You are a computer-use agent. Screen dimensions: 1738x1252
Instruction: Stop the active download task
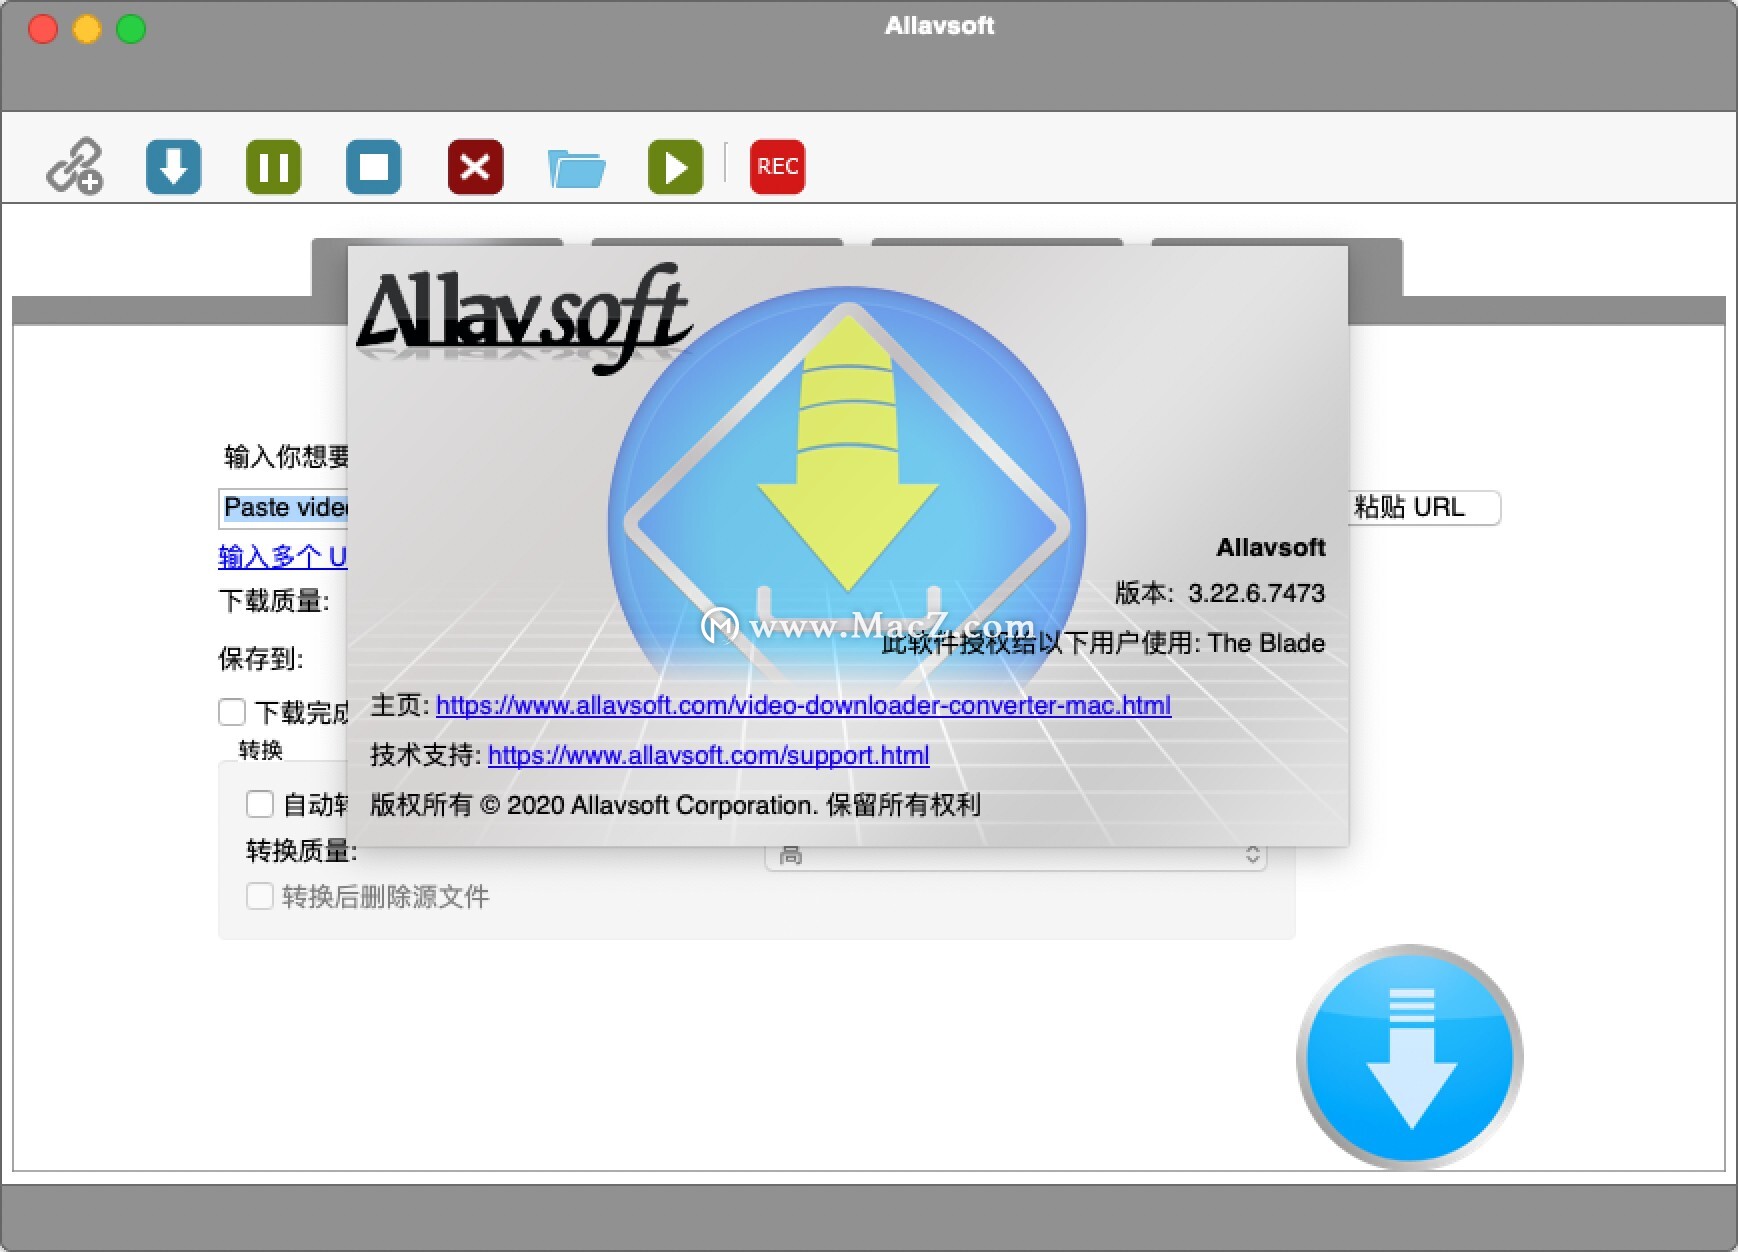(x=374, y=167)
